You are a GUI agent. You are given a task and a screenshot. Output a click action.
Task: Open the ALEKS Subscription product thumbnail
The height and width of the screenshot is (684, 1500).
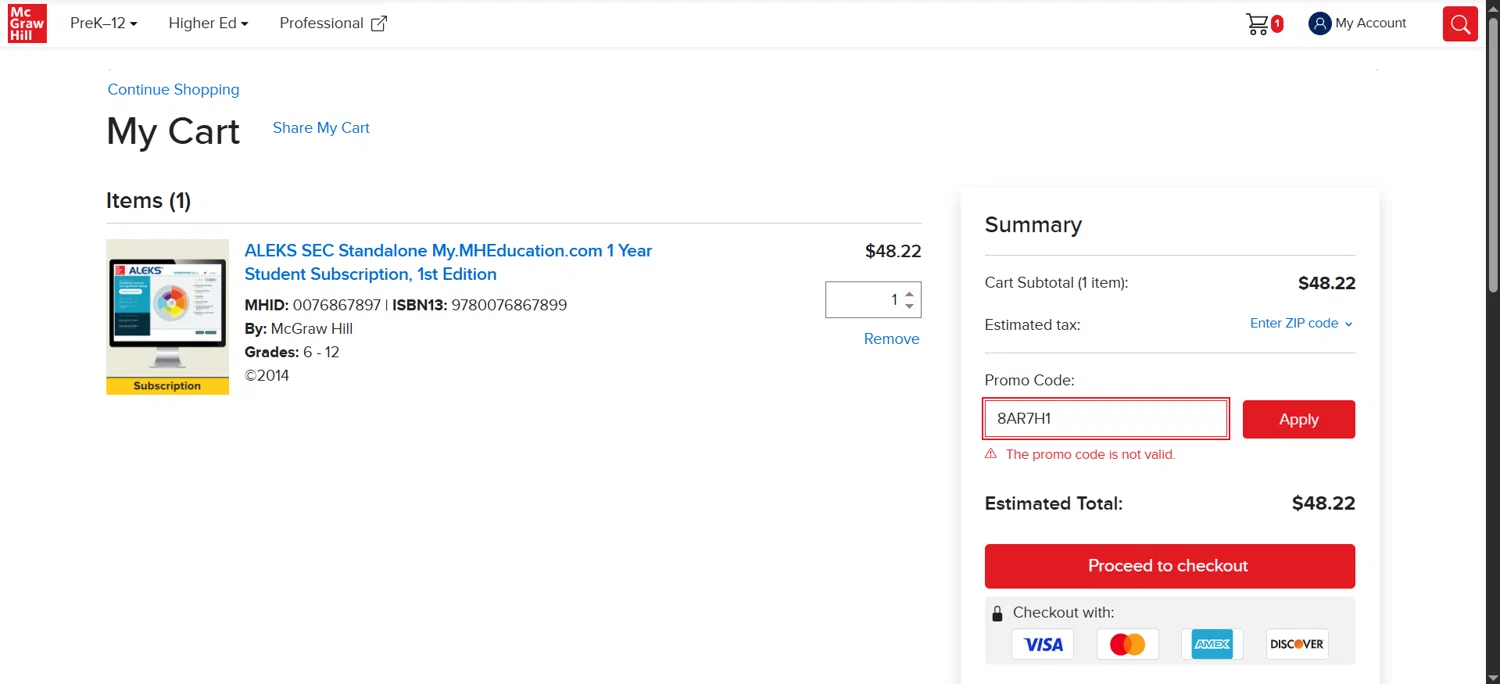coord(167,317)
